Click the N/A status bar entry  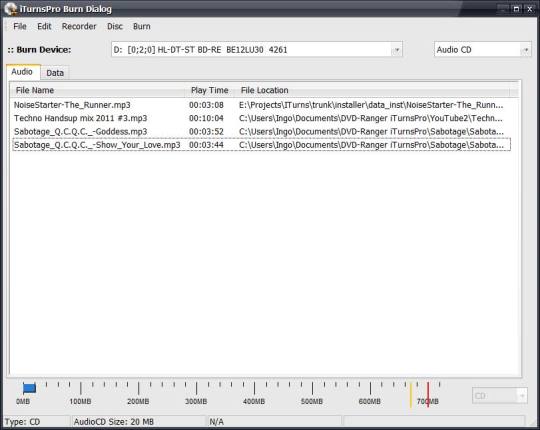tap(216, 422)
